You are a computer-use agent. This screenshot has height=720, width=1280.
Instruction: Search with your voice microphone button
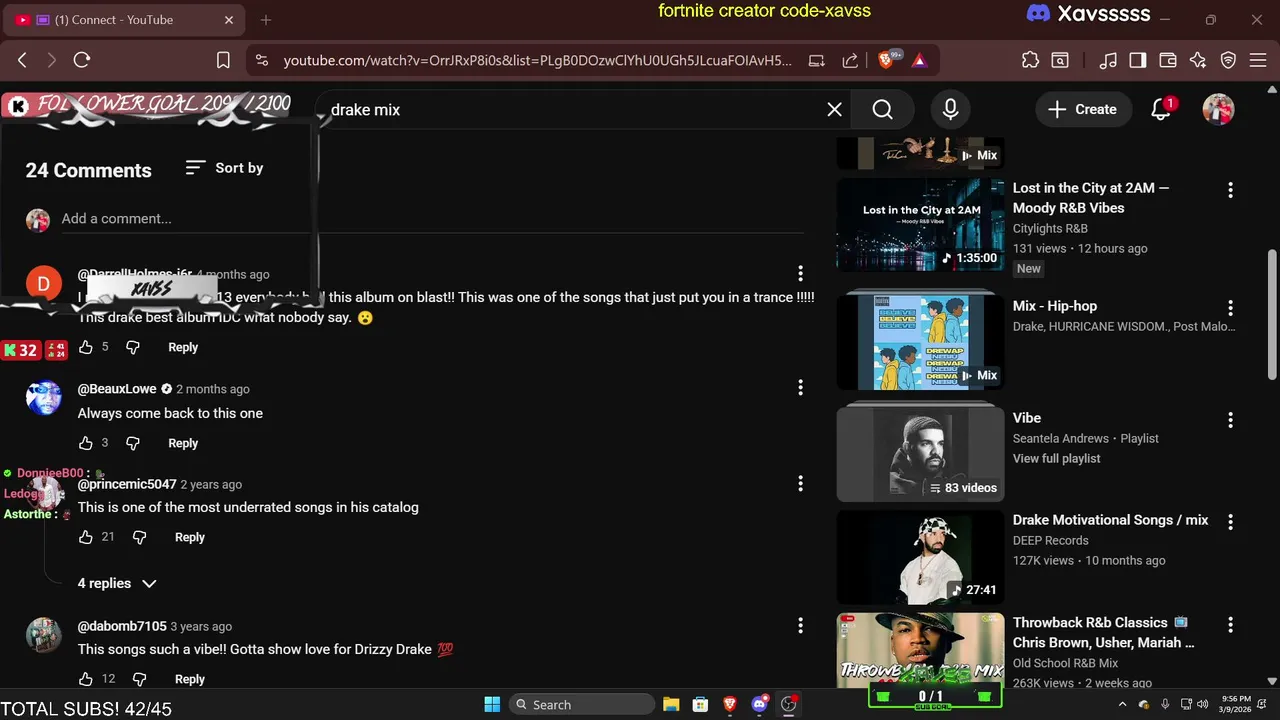(x=950, y=109)
